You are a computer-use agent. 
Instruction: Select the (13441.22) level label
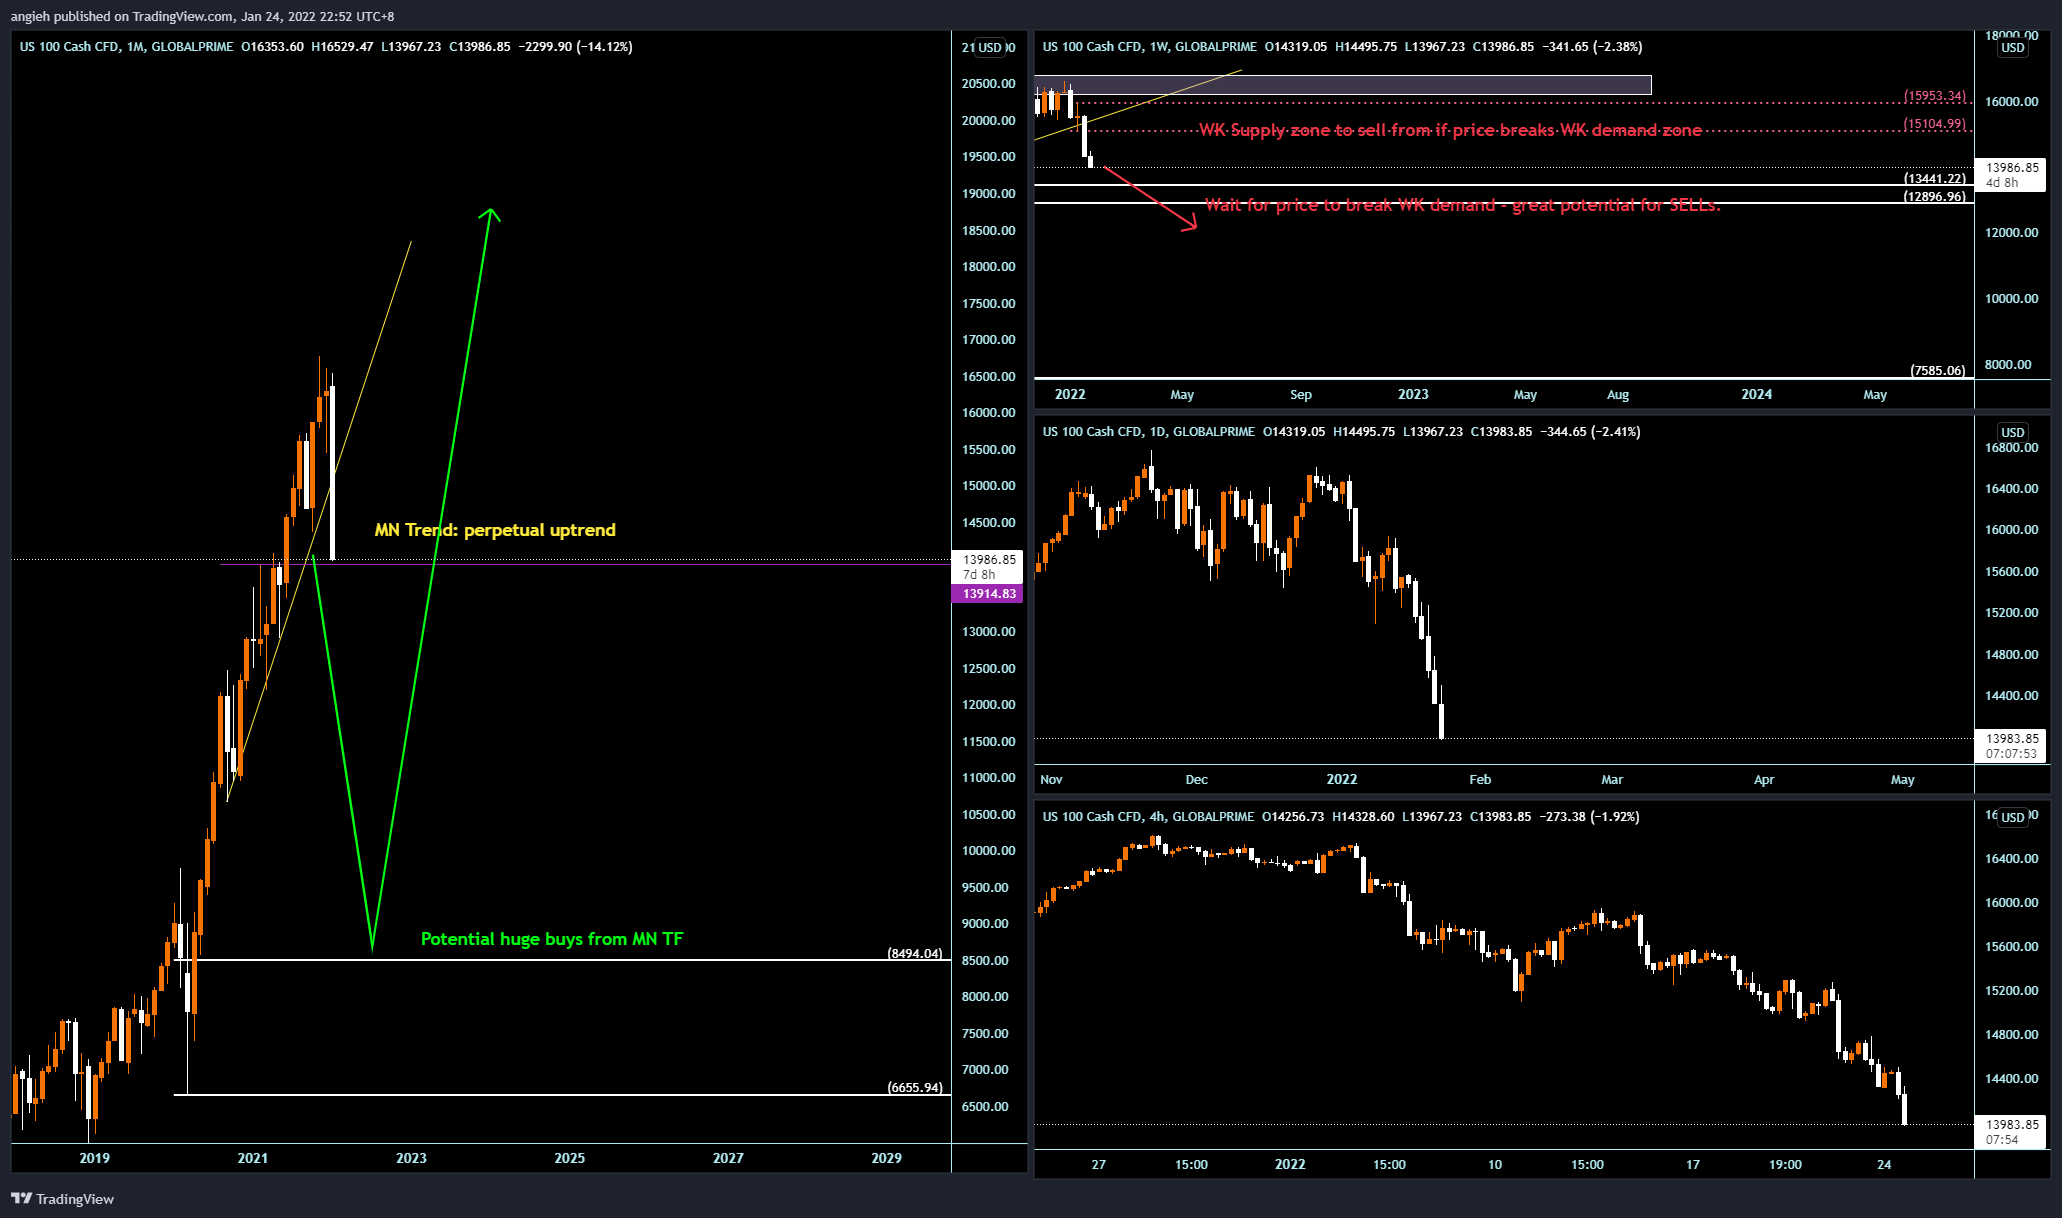coord(1935,179)
